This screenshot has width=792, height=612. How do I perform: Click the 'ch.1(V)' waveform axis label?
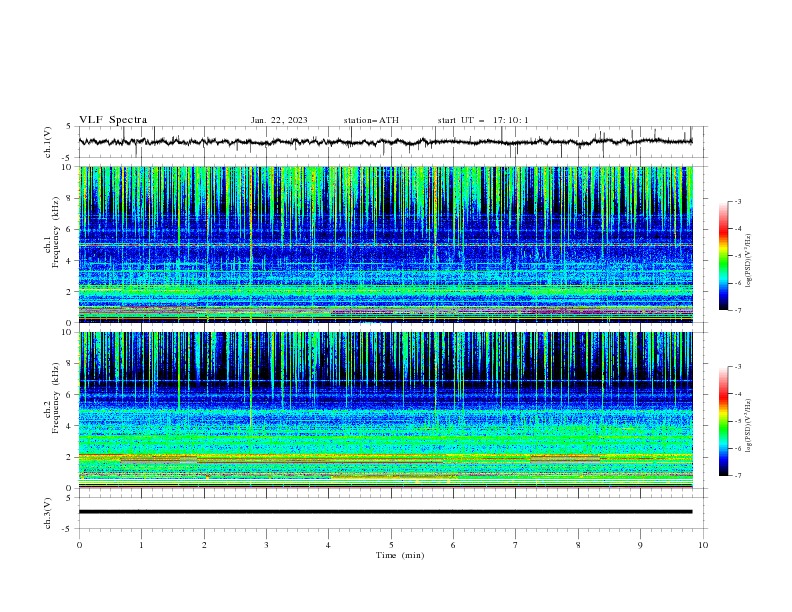[48, 142]
